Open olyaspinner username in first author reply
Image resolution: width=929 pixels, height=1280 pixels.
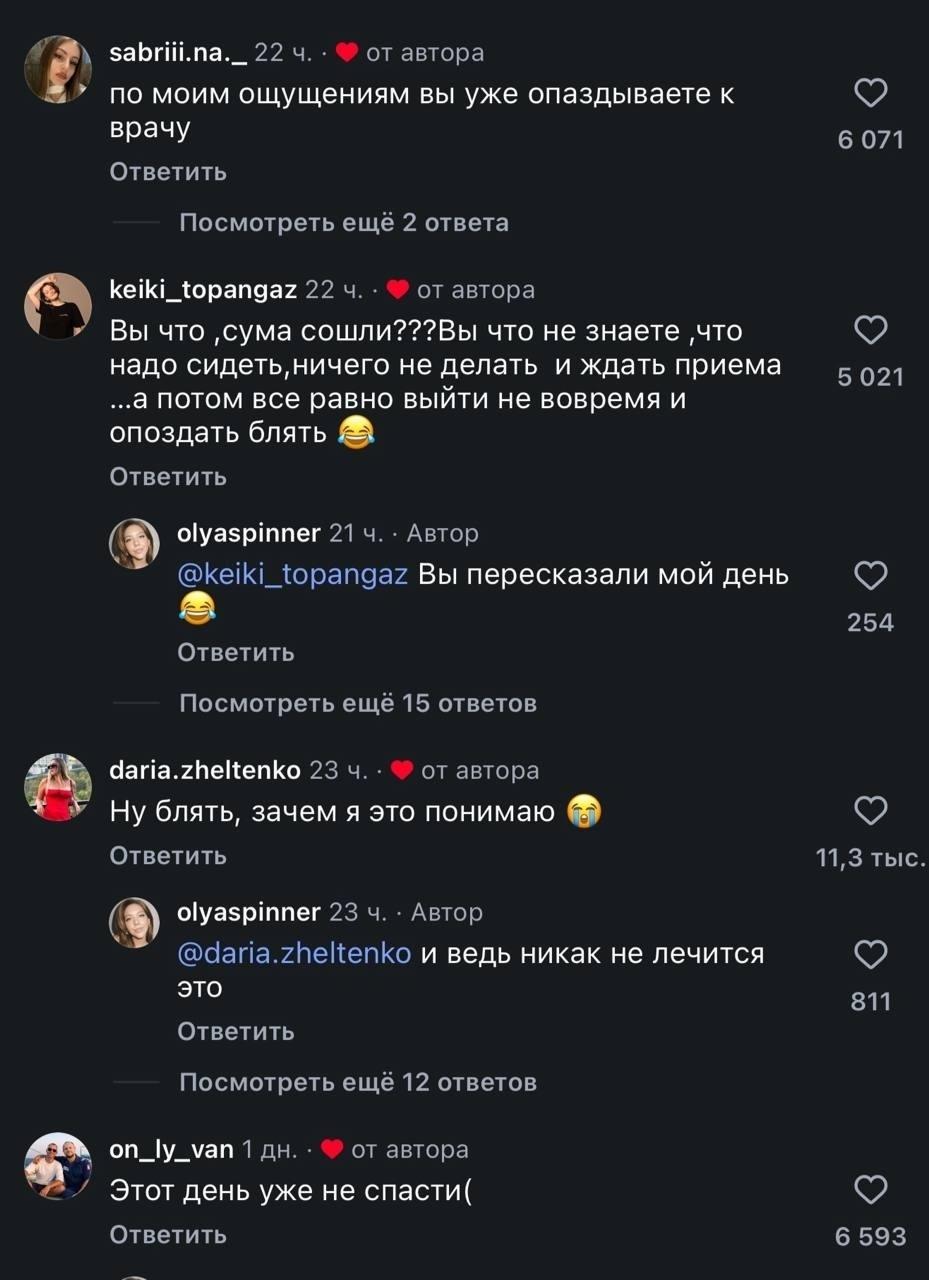pos(248,534)
